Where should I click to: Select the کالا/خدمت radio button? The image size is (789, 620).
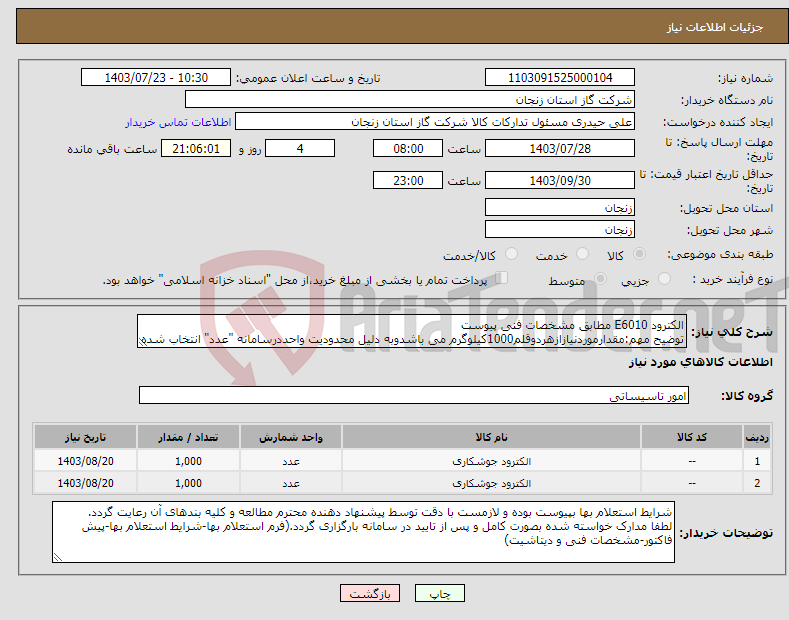coord(511,254)
